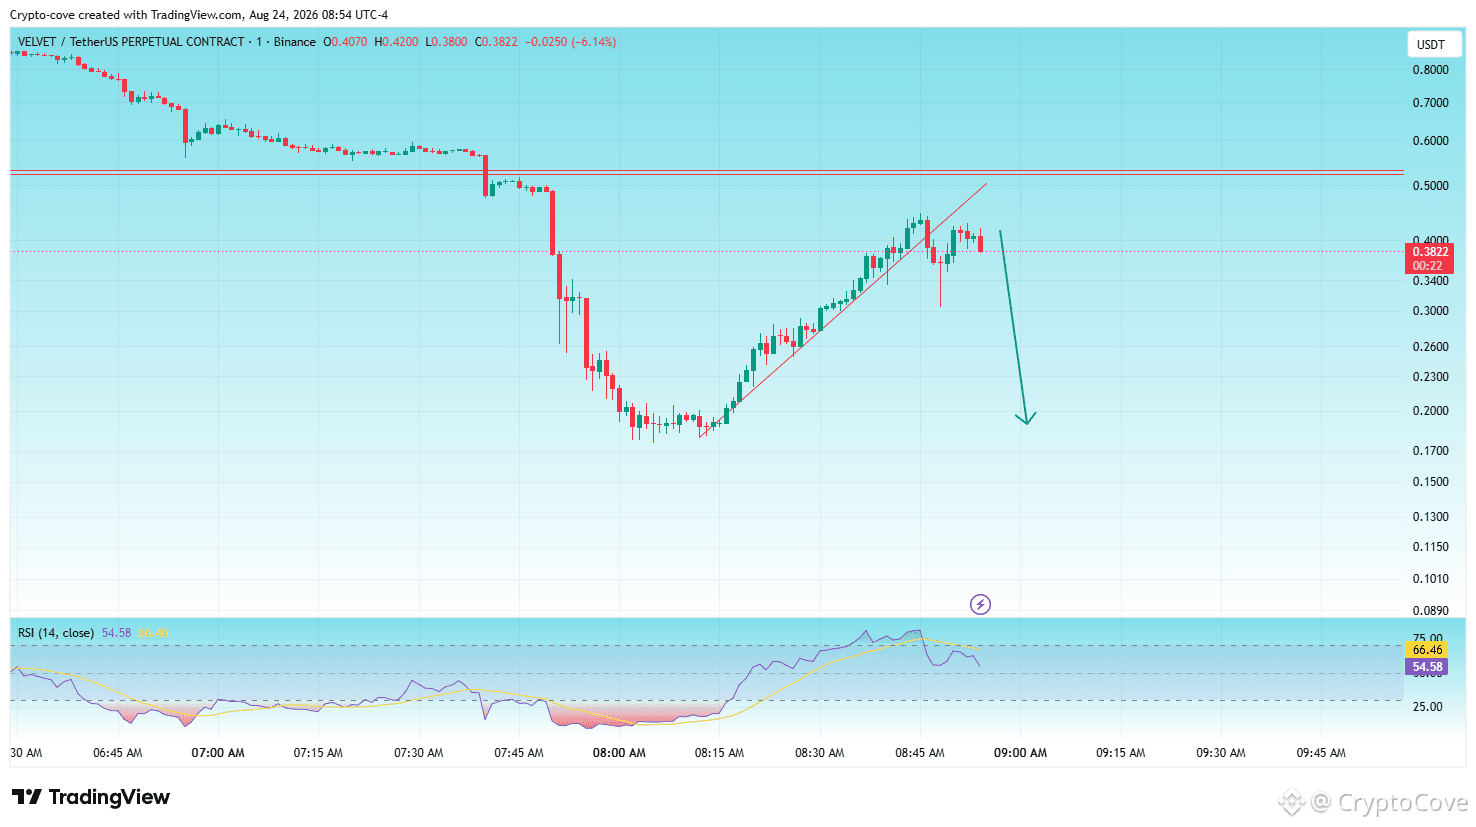This screenshot has height=827, width=1476.
Task: Click the high value H0.4200
Action: [396, 42]
